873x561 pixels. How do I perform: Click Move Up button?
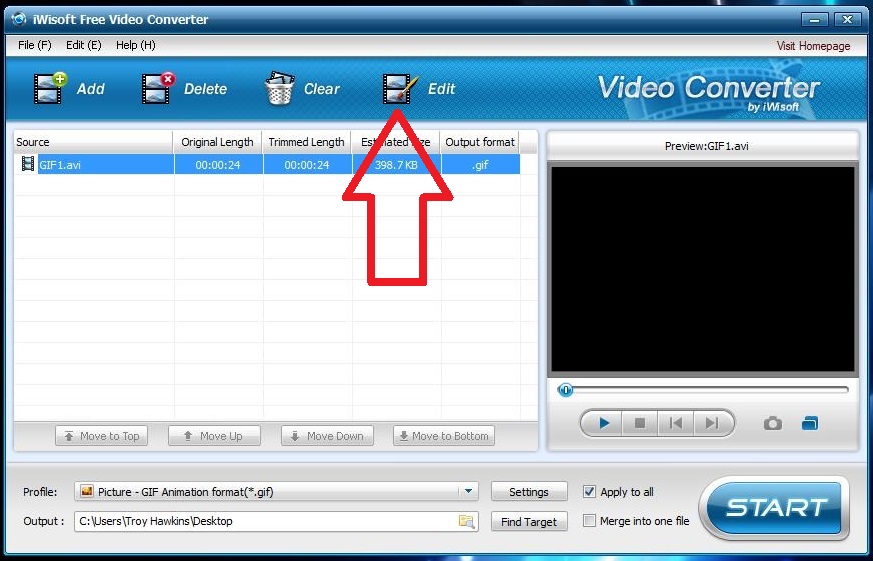(214, 436)
